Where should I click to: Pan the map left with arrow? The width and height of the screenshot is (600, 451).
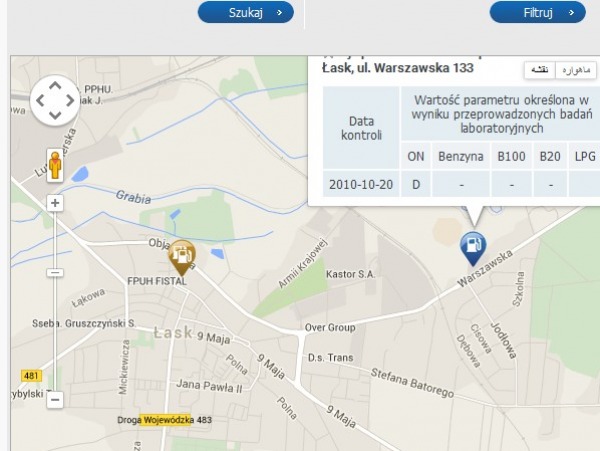(40, 101)
